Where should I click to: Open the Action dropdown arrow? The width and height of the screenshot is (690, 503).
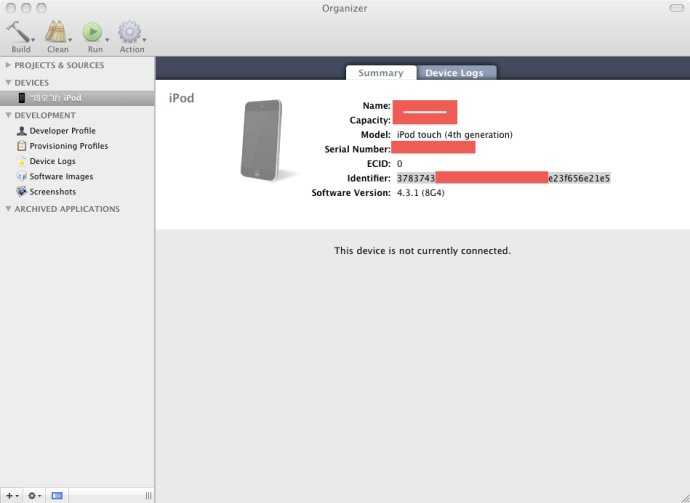(144, 40)
